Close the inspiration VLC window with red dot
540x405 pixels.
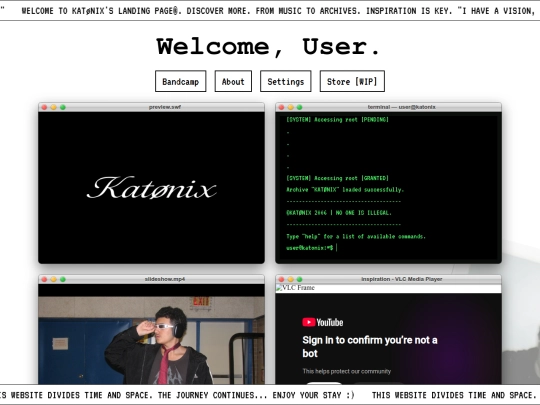click(281, 279)
